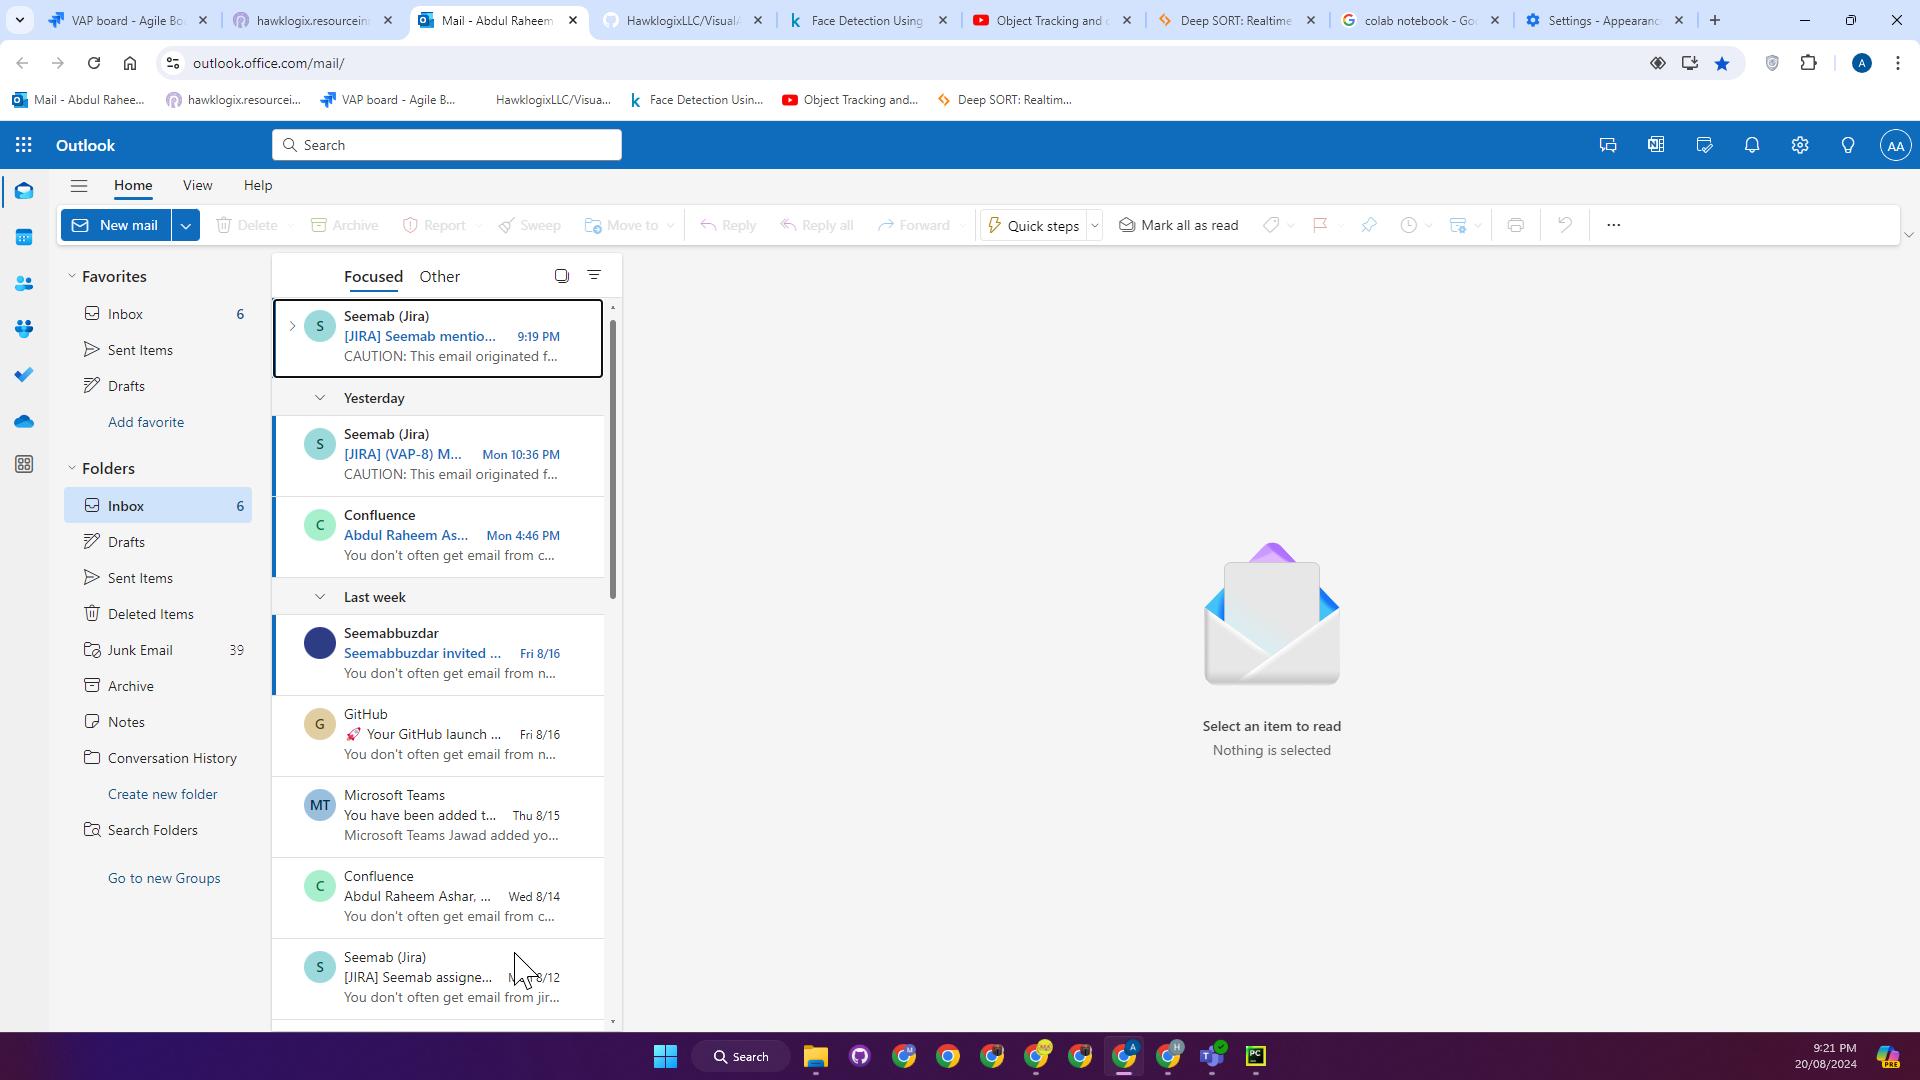1920x1080 pixels.
Task: Open Outlook settings gear
Action: [1800, 145]
